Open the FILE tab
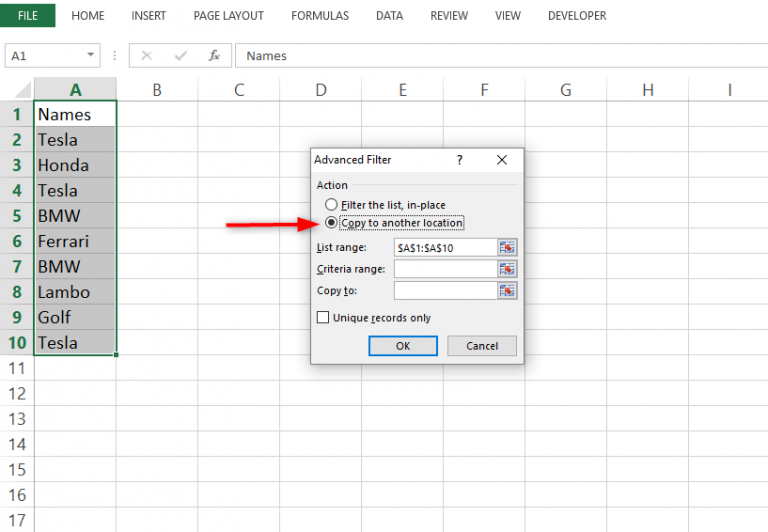 click(27, 16)
